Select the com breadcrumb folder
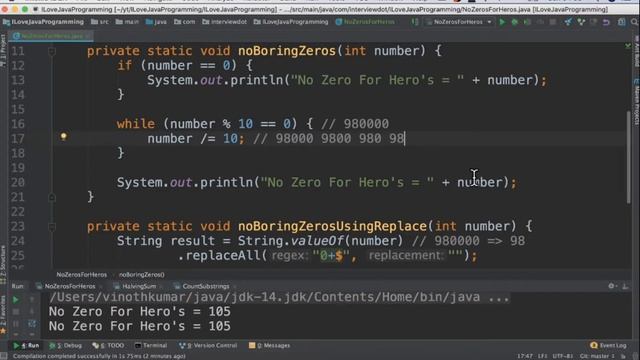 tap(185, 22)
